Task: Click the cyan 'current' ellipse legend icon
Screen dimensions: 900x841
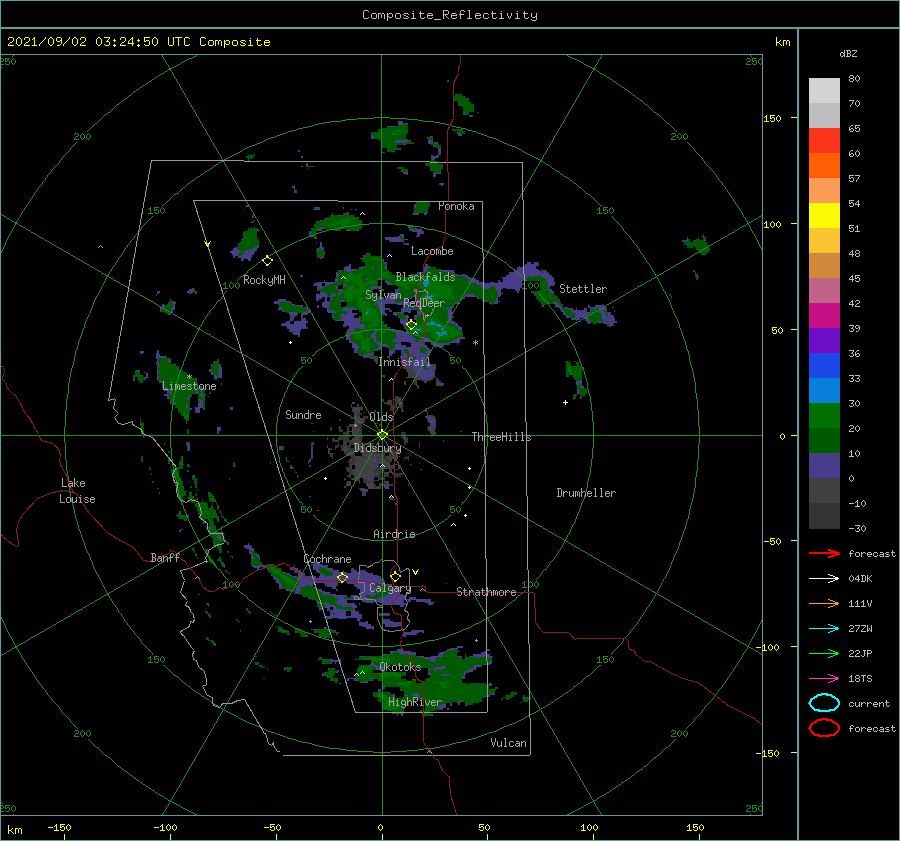Action: point(824,703)
